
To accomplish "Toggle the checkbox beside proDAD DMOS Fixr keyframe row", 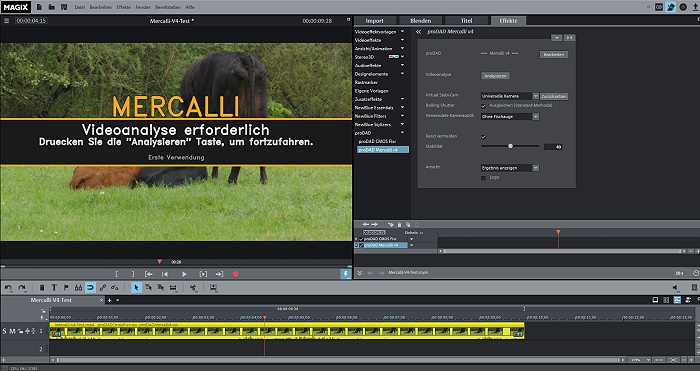I will click(x=361, y=239).
